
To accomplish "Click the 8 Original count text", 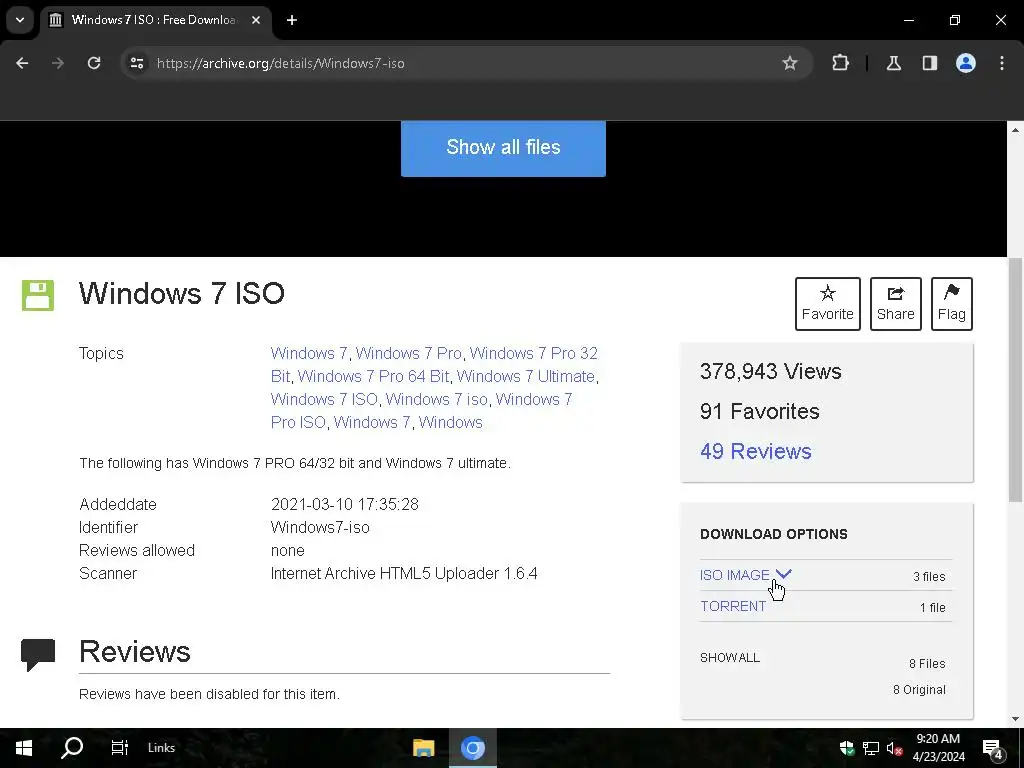I will tap(919, 690).
